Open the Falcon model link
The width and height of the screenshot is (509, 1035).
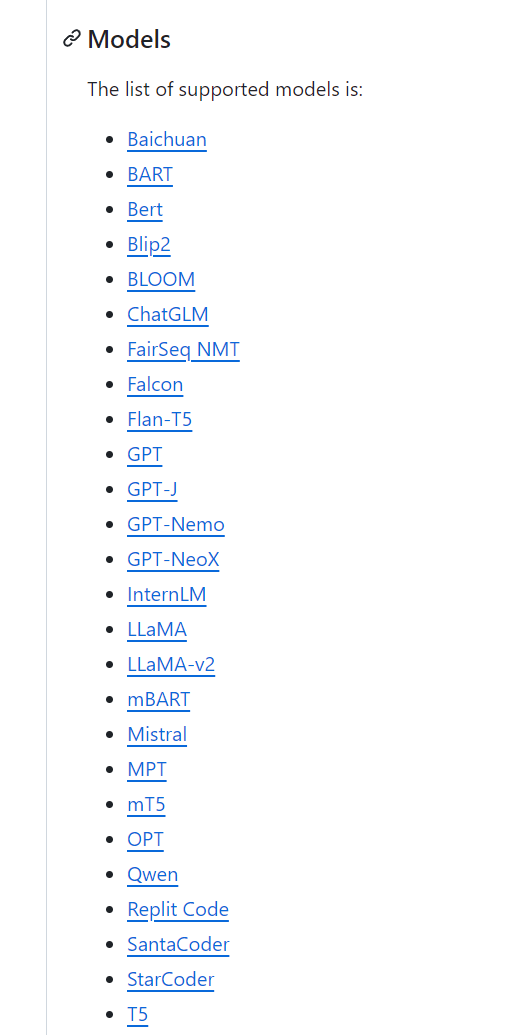pos(155,384)
